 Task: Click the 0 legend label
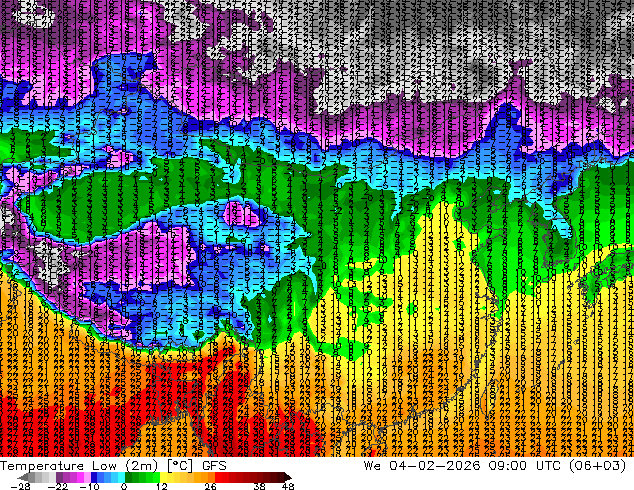pos(124,486)
